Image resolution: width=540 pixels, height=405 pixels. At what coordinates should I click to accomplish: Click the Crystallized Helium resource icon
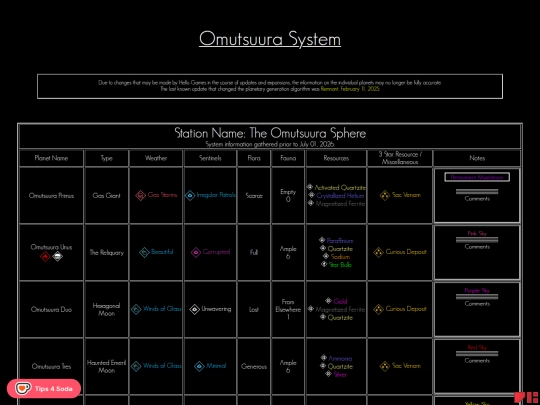312,195
